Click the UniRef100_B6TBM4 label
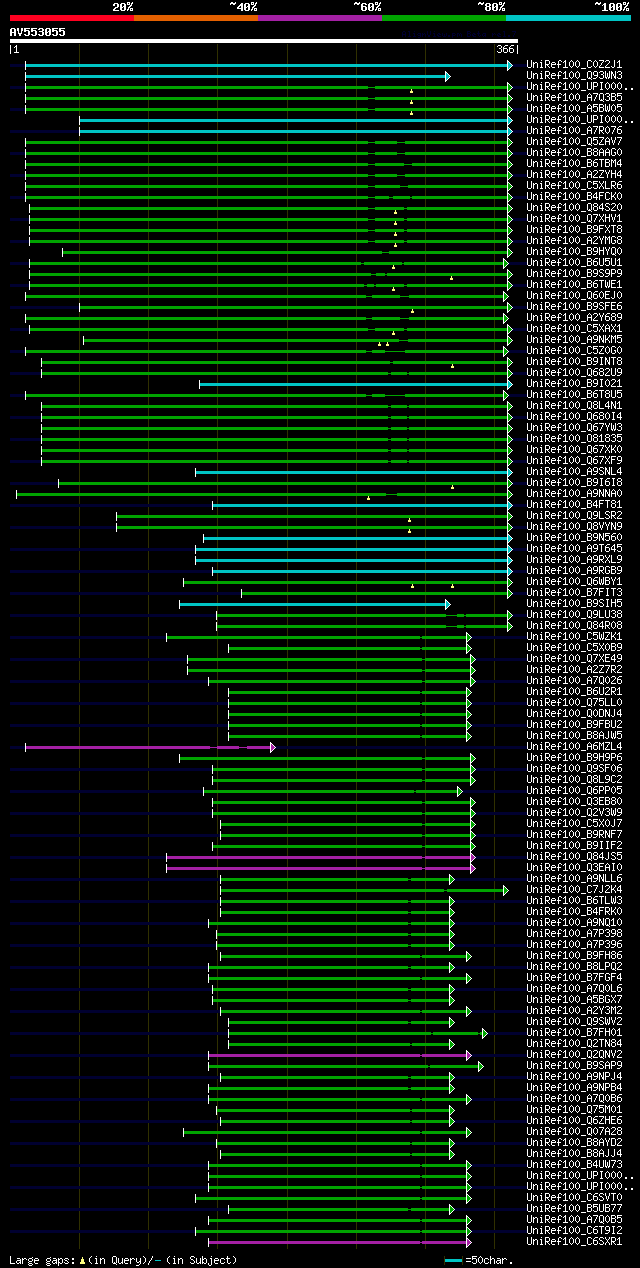 (574, 164)
